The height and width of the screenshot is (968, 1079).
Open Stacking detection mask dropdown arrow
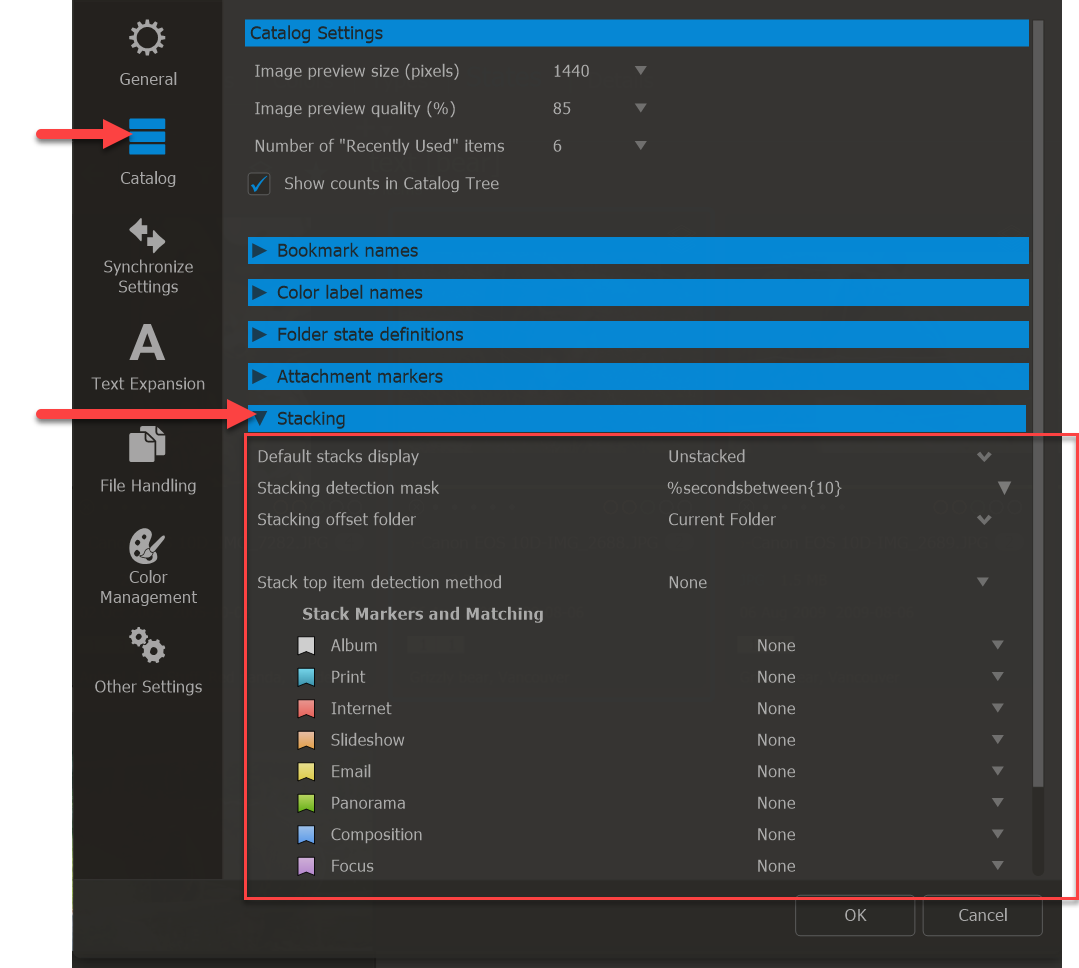1004,488
